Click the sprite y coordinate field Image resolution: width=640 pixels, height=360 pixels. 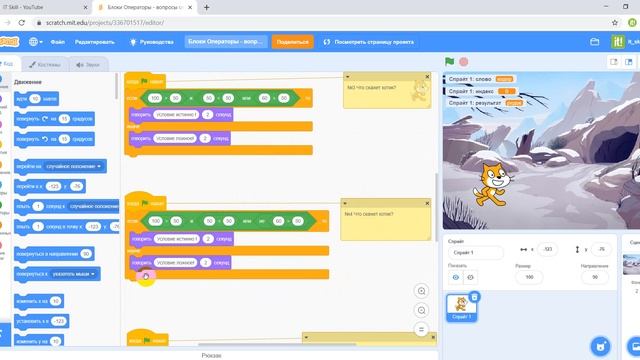601,249
